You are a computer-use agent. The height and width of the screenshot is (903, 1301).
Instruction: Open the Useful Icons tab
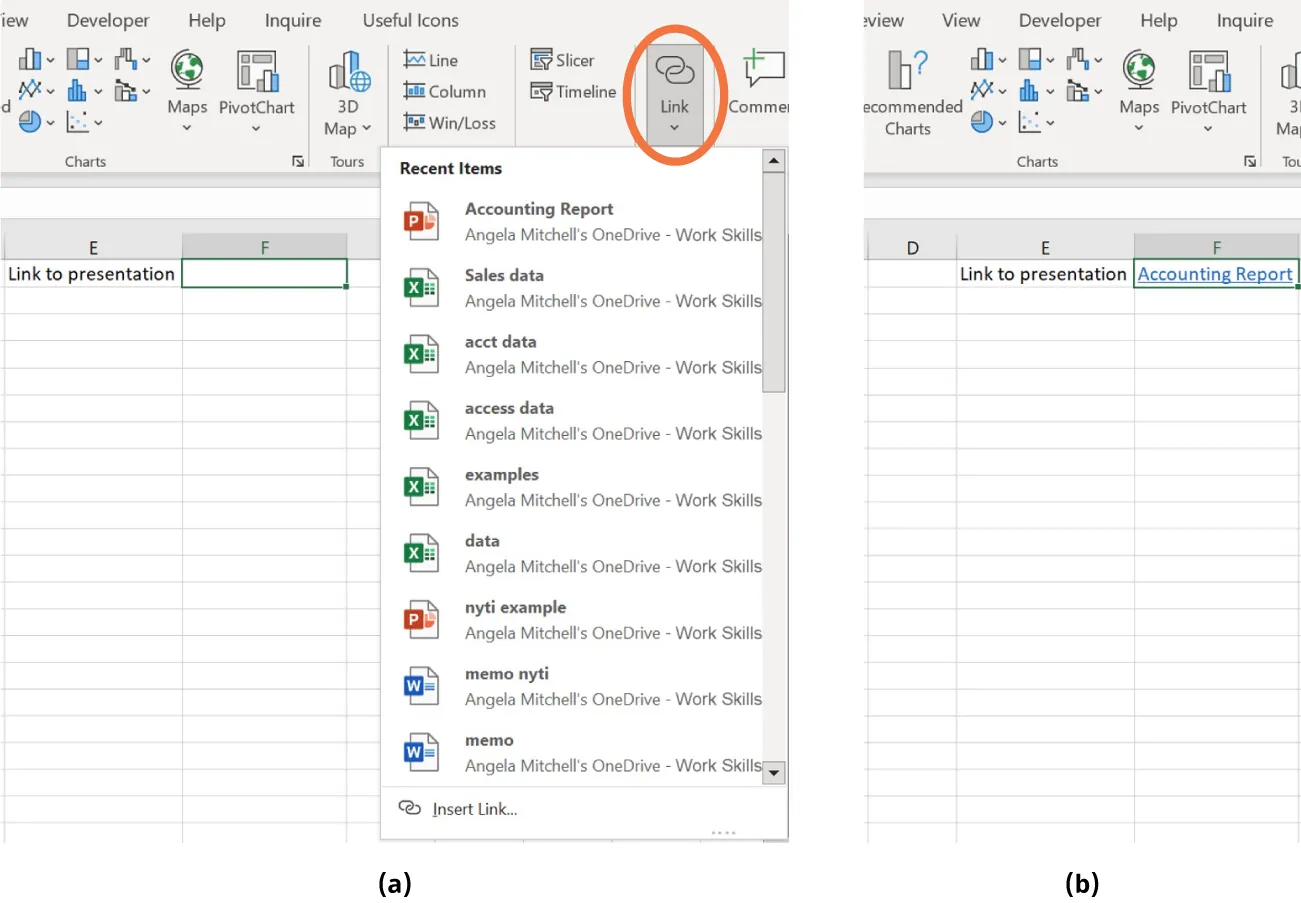pos(410,20)
